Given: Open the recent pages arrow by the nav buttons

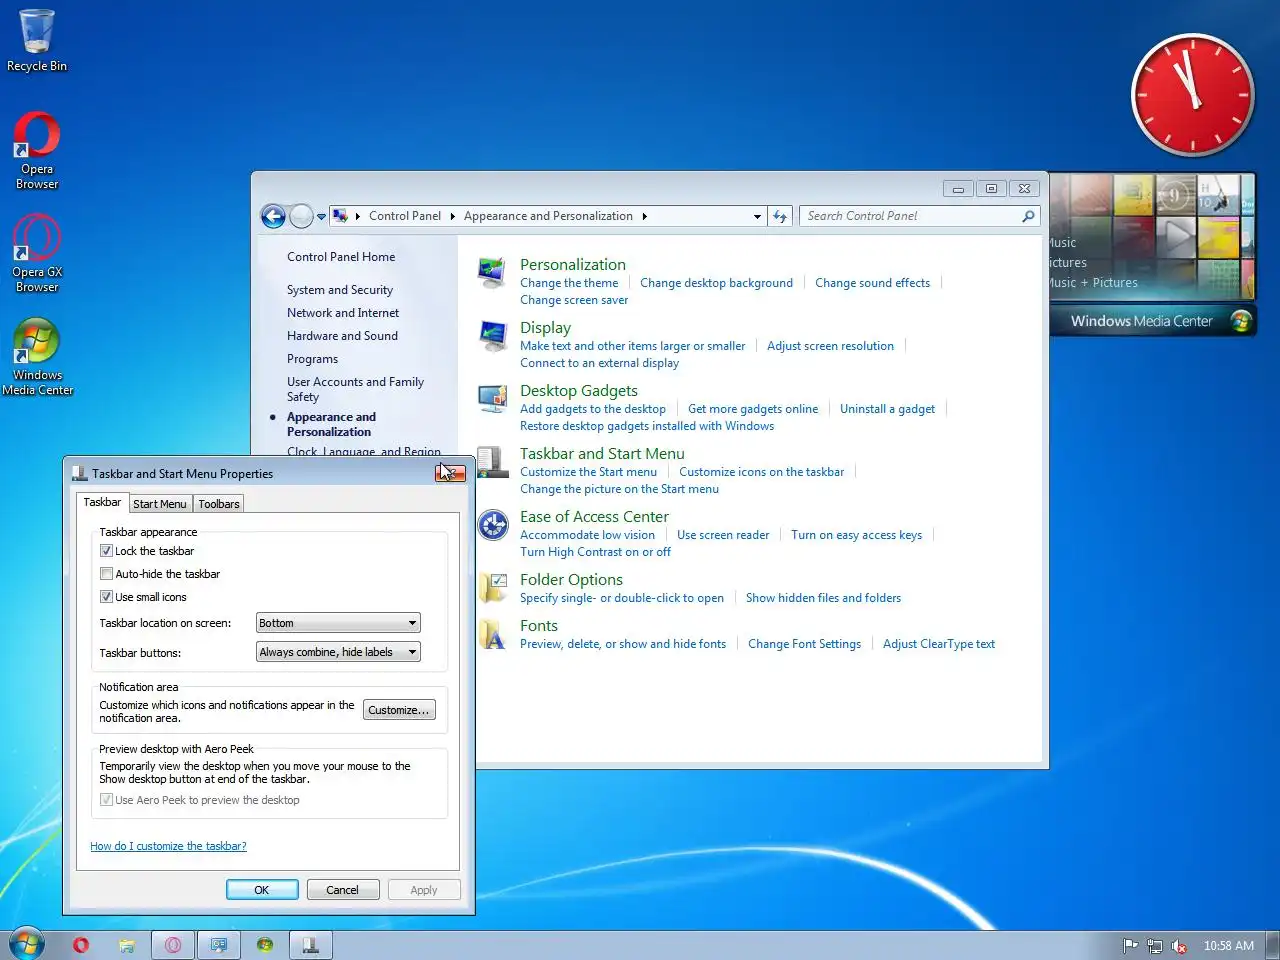Looking at the screenshot, I should pos(321,216).
